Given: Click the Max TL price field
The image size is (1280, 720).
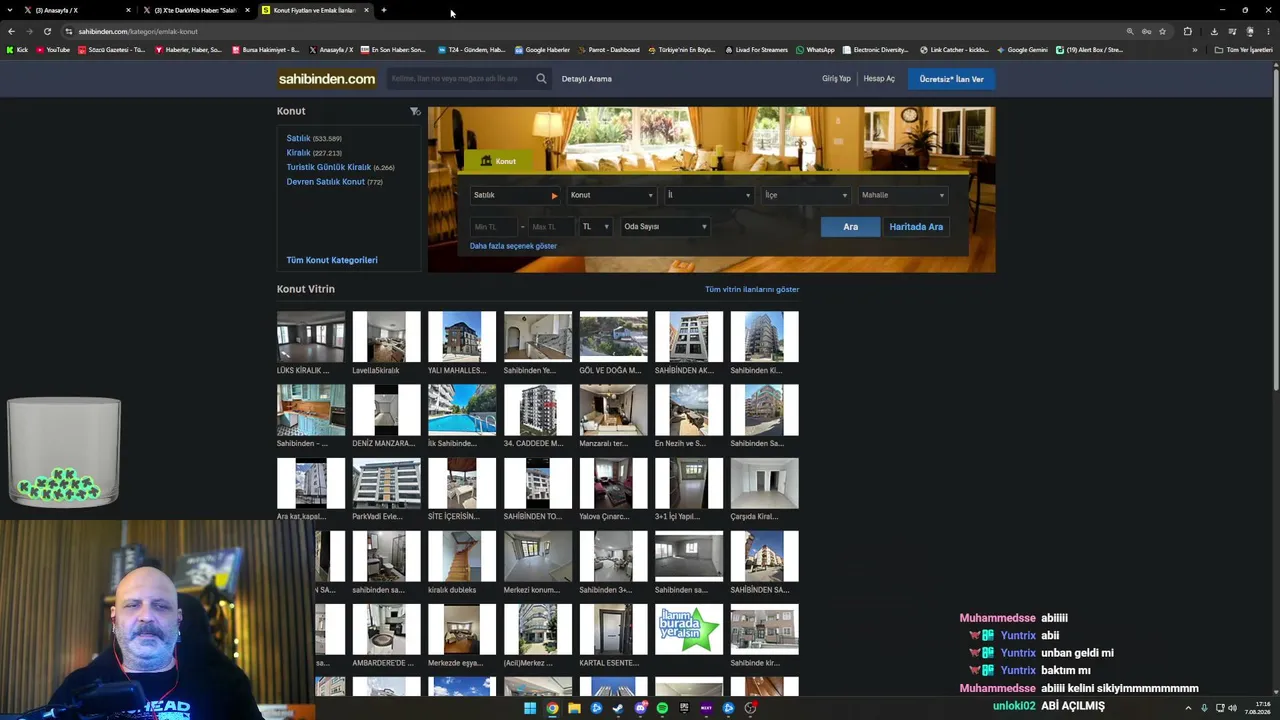Looking at the screenshot, I should point(551,227).
